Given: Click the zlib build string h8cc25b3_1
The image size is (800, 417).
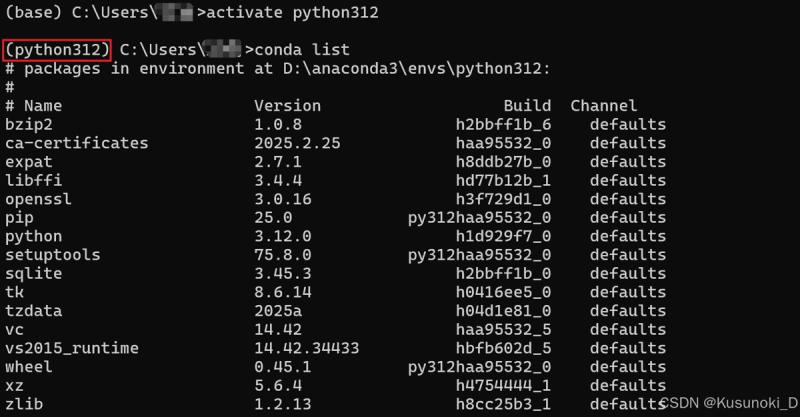Looking at the screenshot, I should point(504,404).
